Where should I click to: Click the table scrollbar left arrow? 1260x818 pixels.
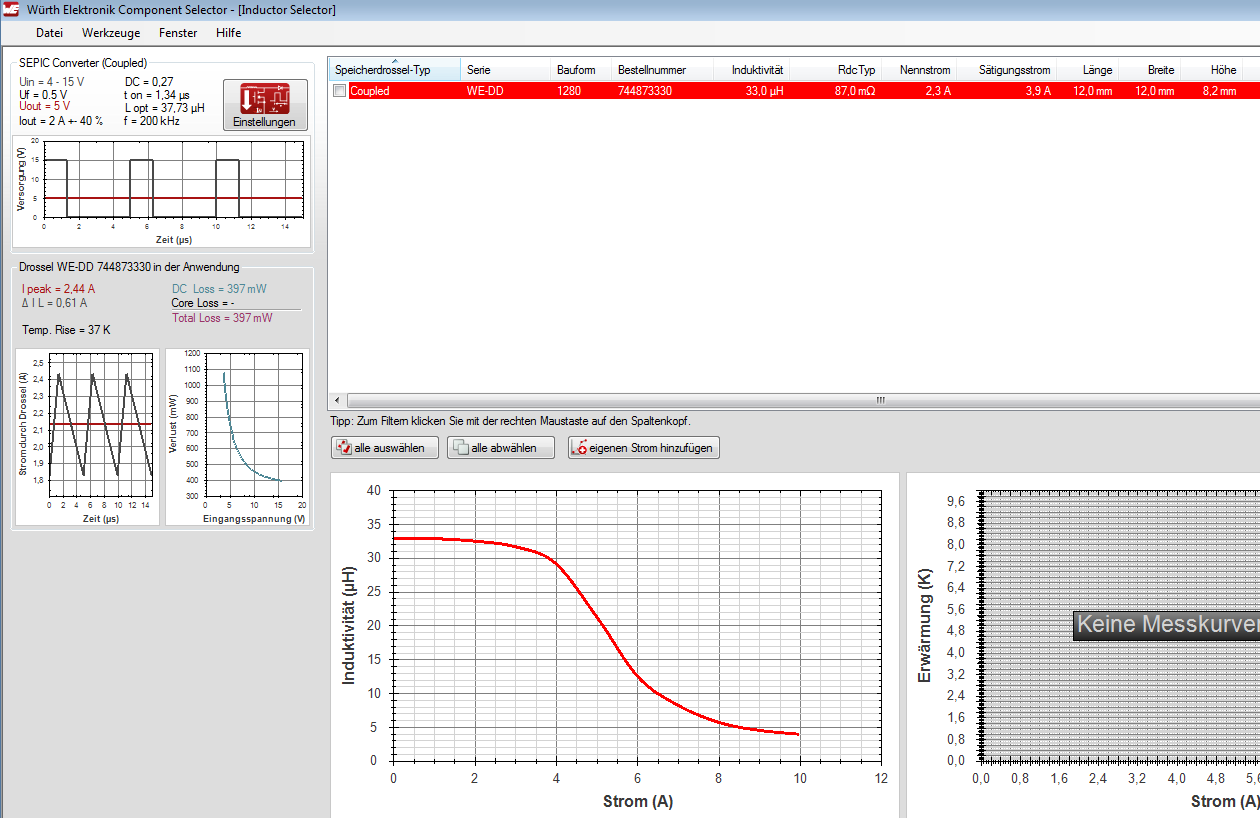click(336, 400)
